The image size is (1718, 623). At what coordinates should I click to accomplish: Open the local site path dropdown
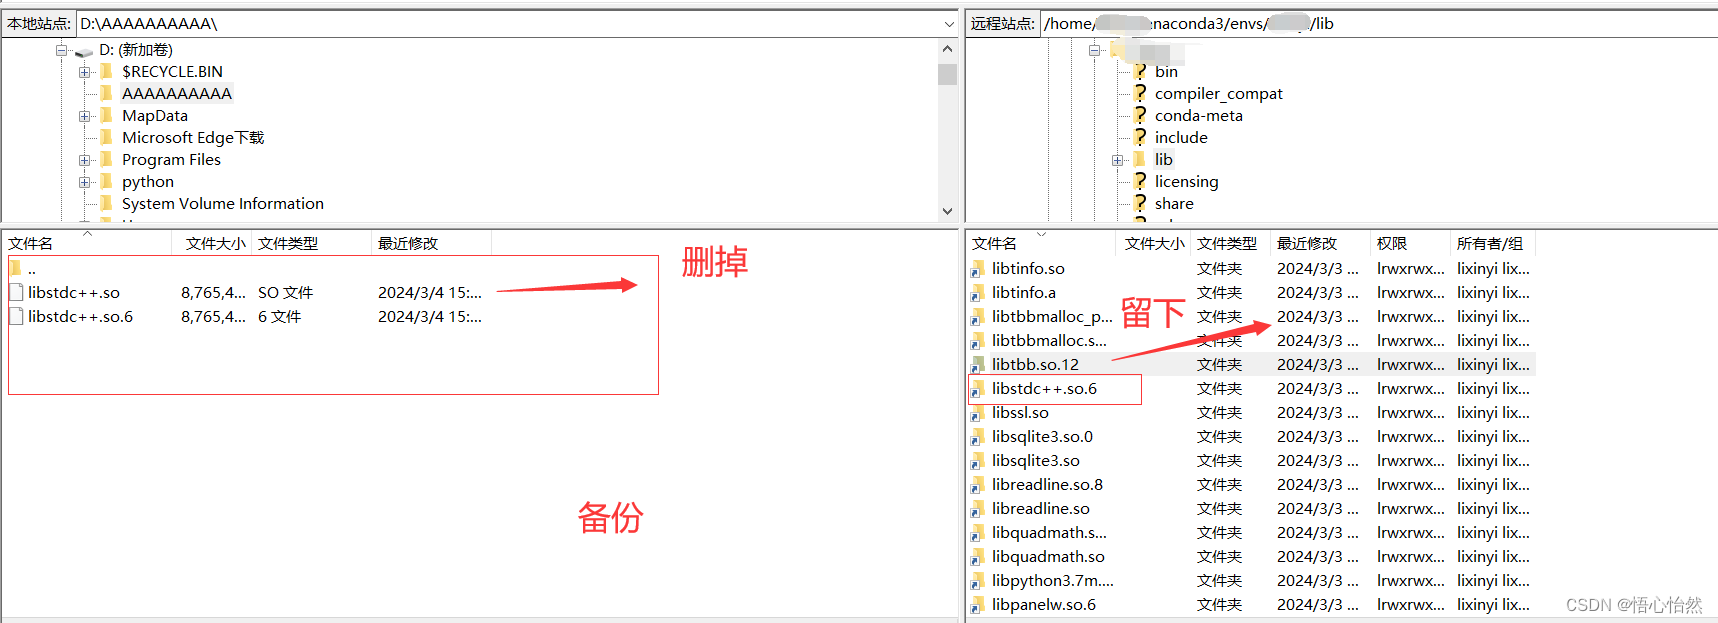pyautogui.click(x=948, y=23)
